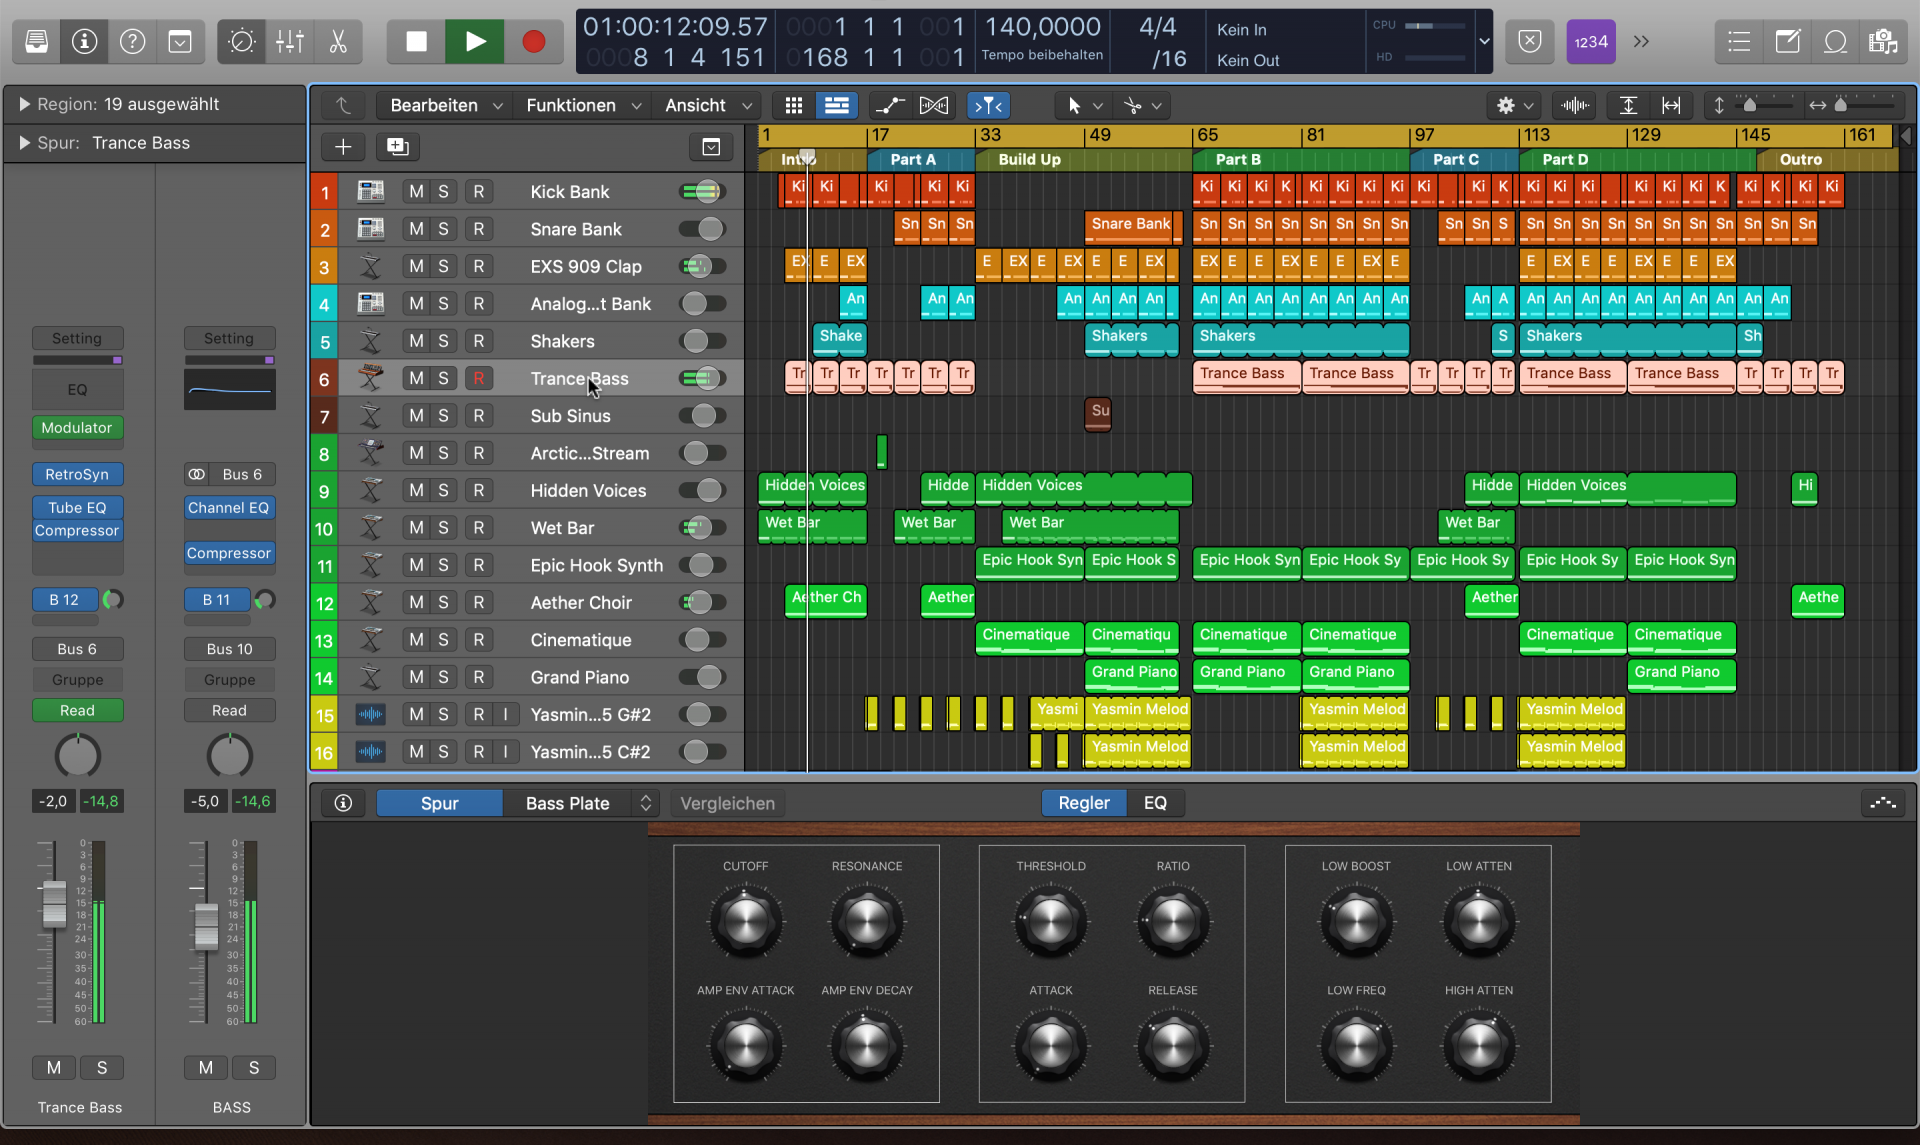
Task: Open Gruppe slot on the BASS strip
Action: 229,679
